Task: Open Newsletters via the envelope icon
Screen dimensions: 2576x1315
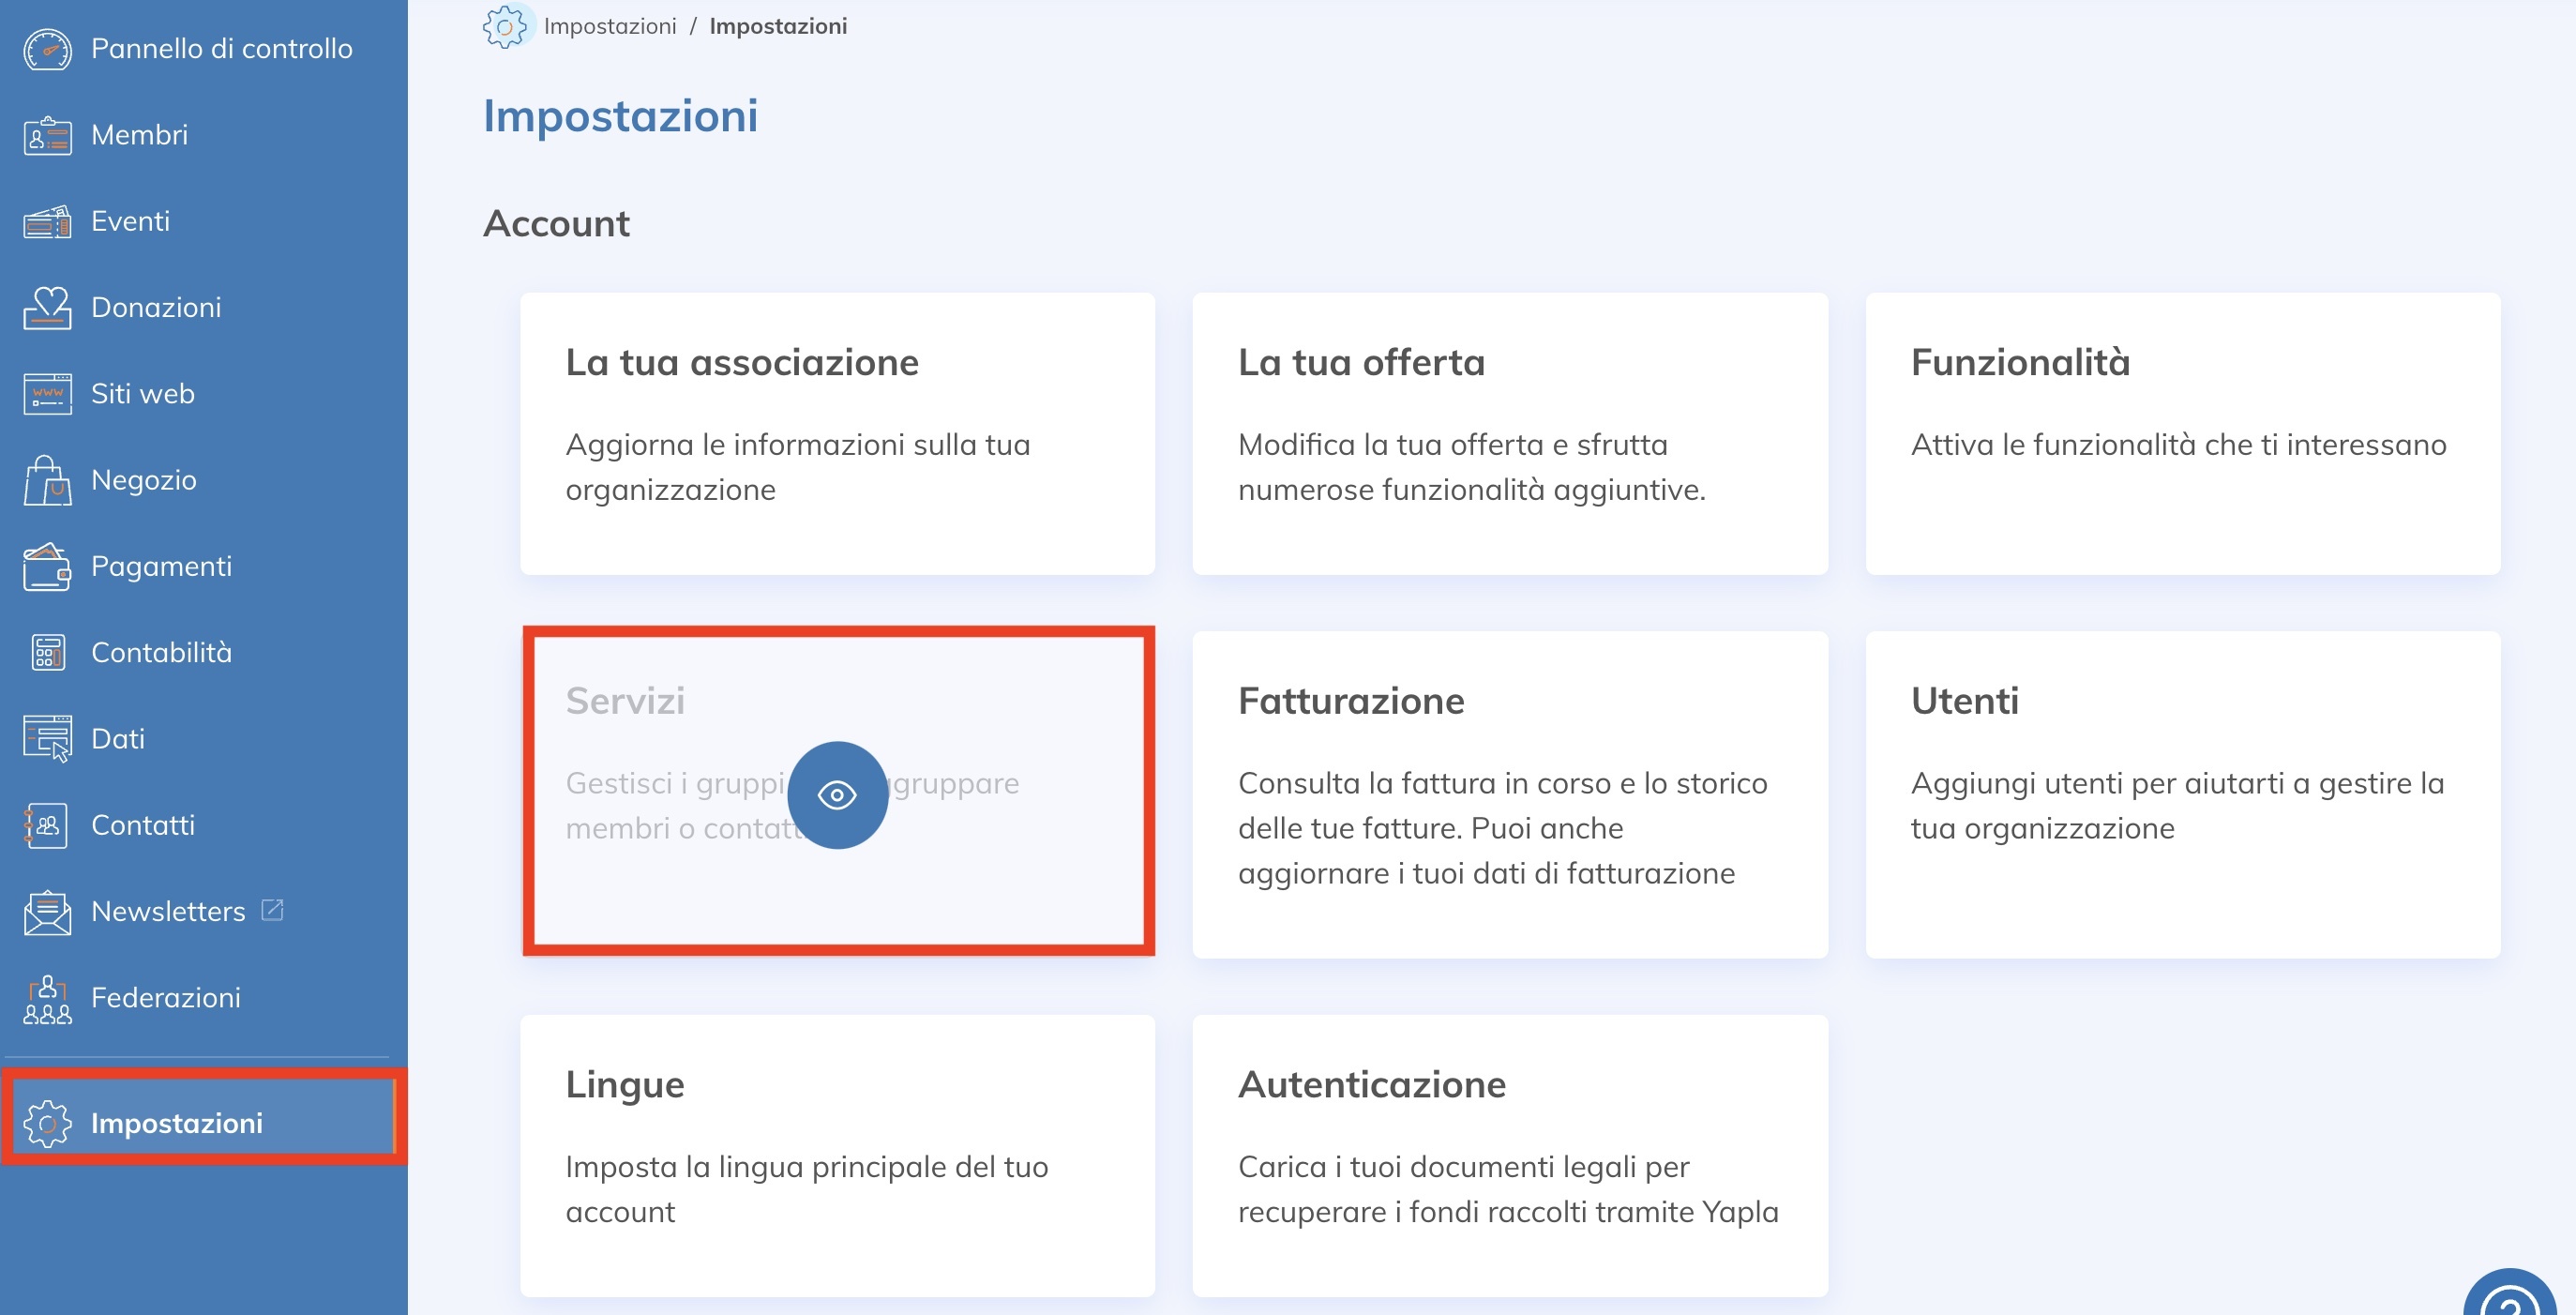Action: click(45, 911)
